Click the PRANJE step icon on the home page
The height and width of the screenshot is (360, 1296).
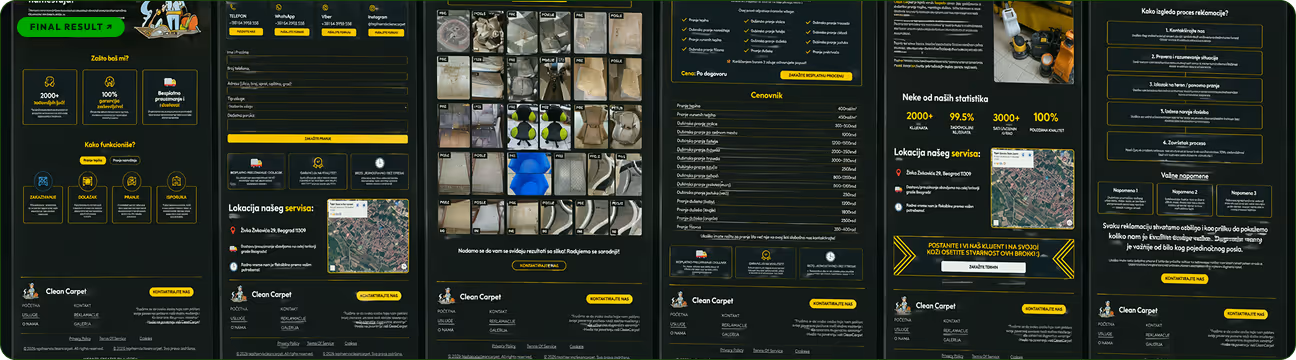(131, 182)
